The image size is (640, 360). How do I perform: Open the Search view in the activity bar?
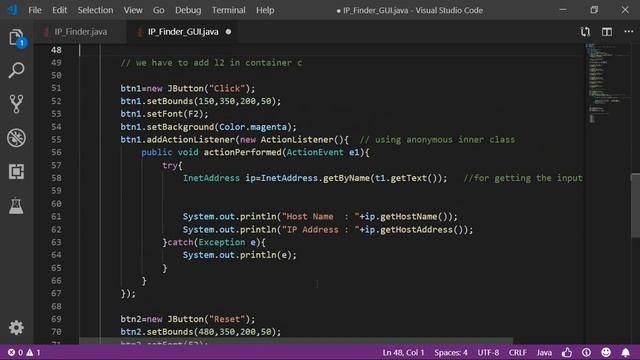(16, 70)
